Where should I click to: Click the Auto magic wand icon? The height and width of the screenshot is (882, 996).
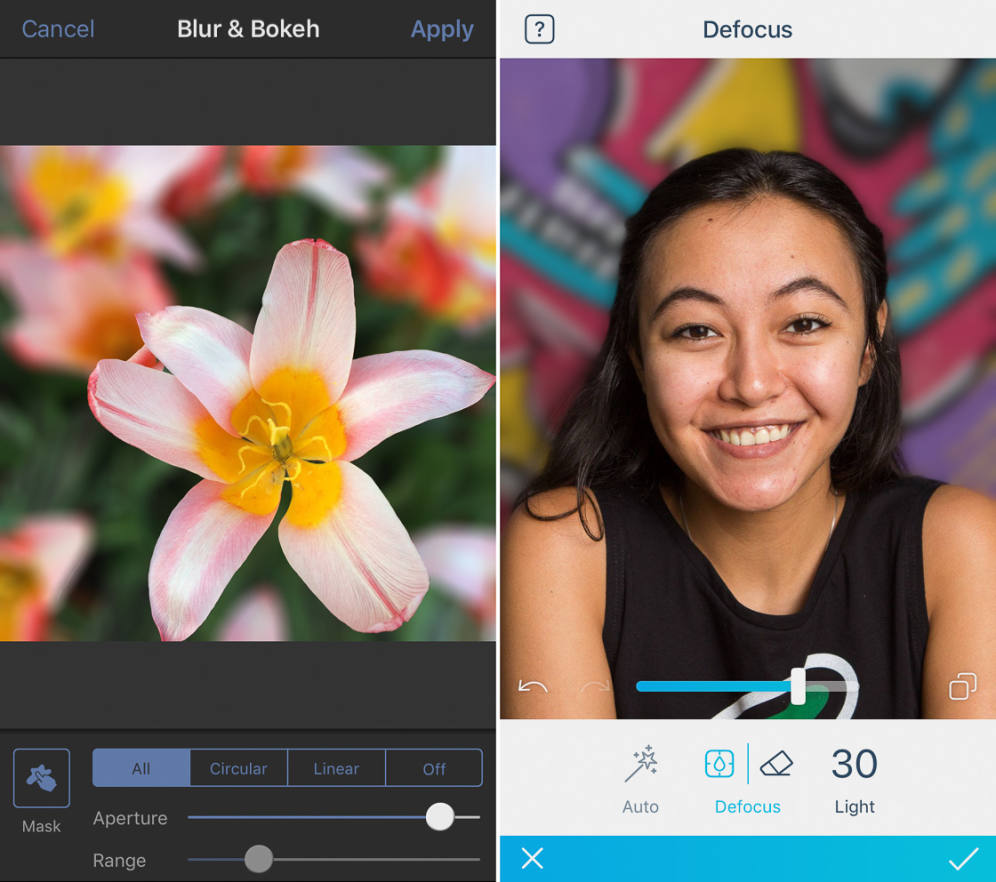[640, 763]
